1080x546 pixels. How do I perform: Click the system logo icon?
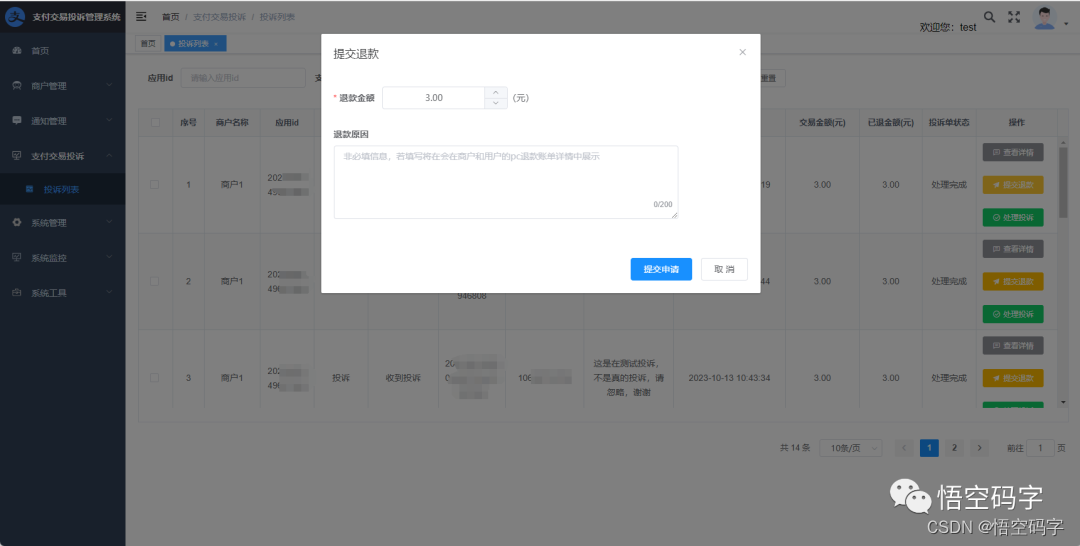coord(14,17)
